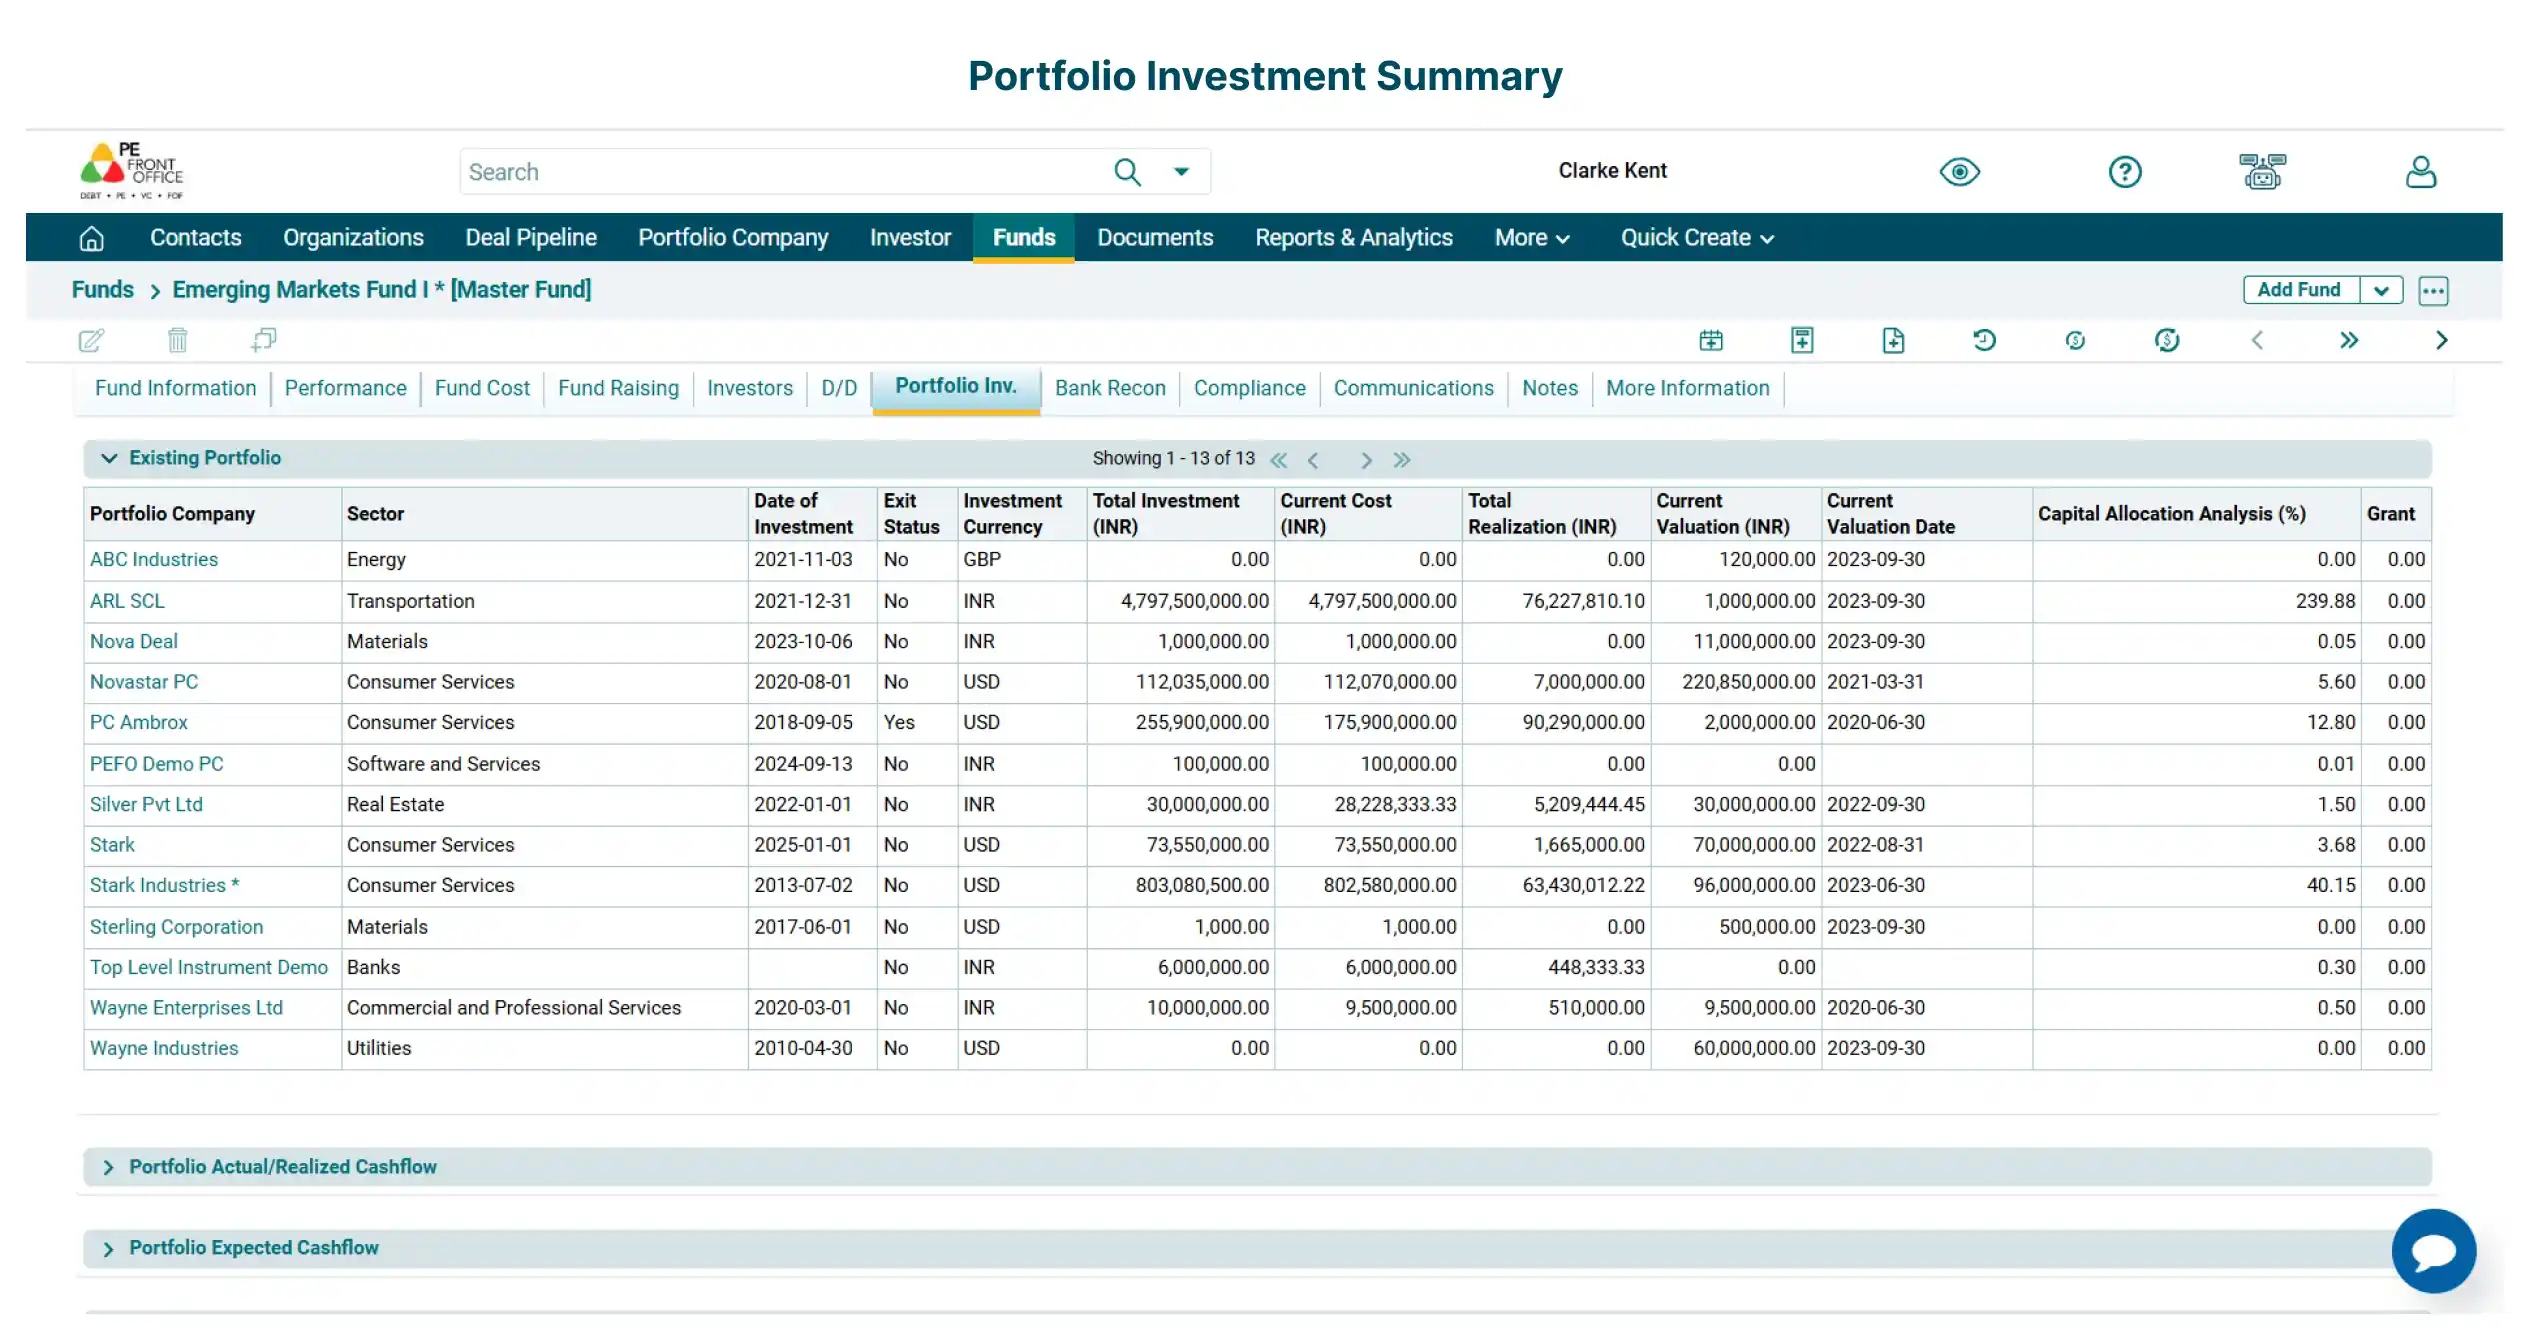Click the larger currency cycle icon
Screen dimensions: 2530x1330
(2167, 341)
